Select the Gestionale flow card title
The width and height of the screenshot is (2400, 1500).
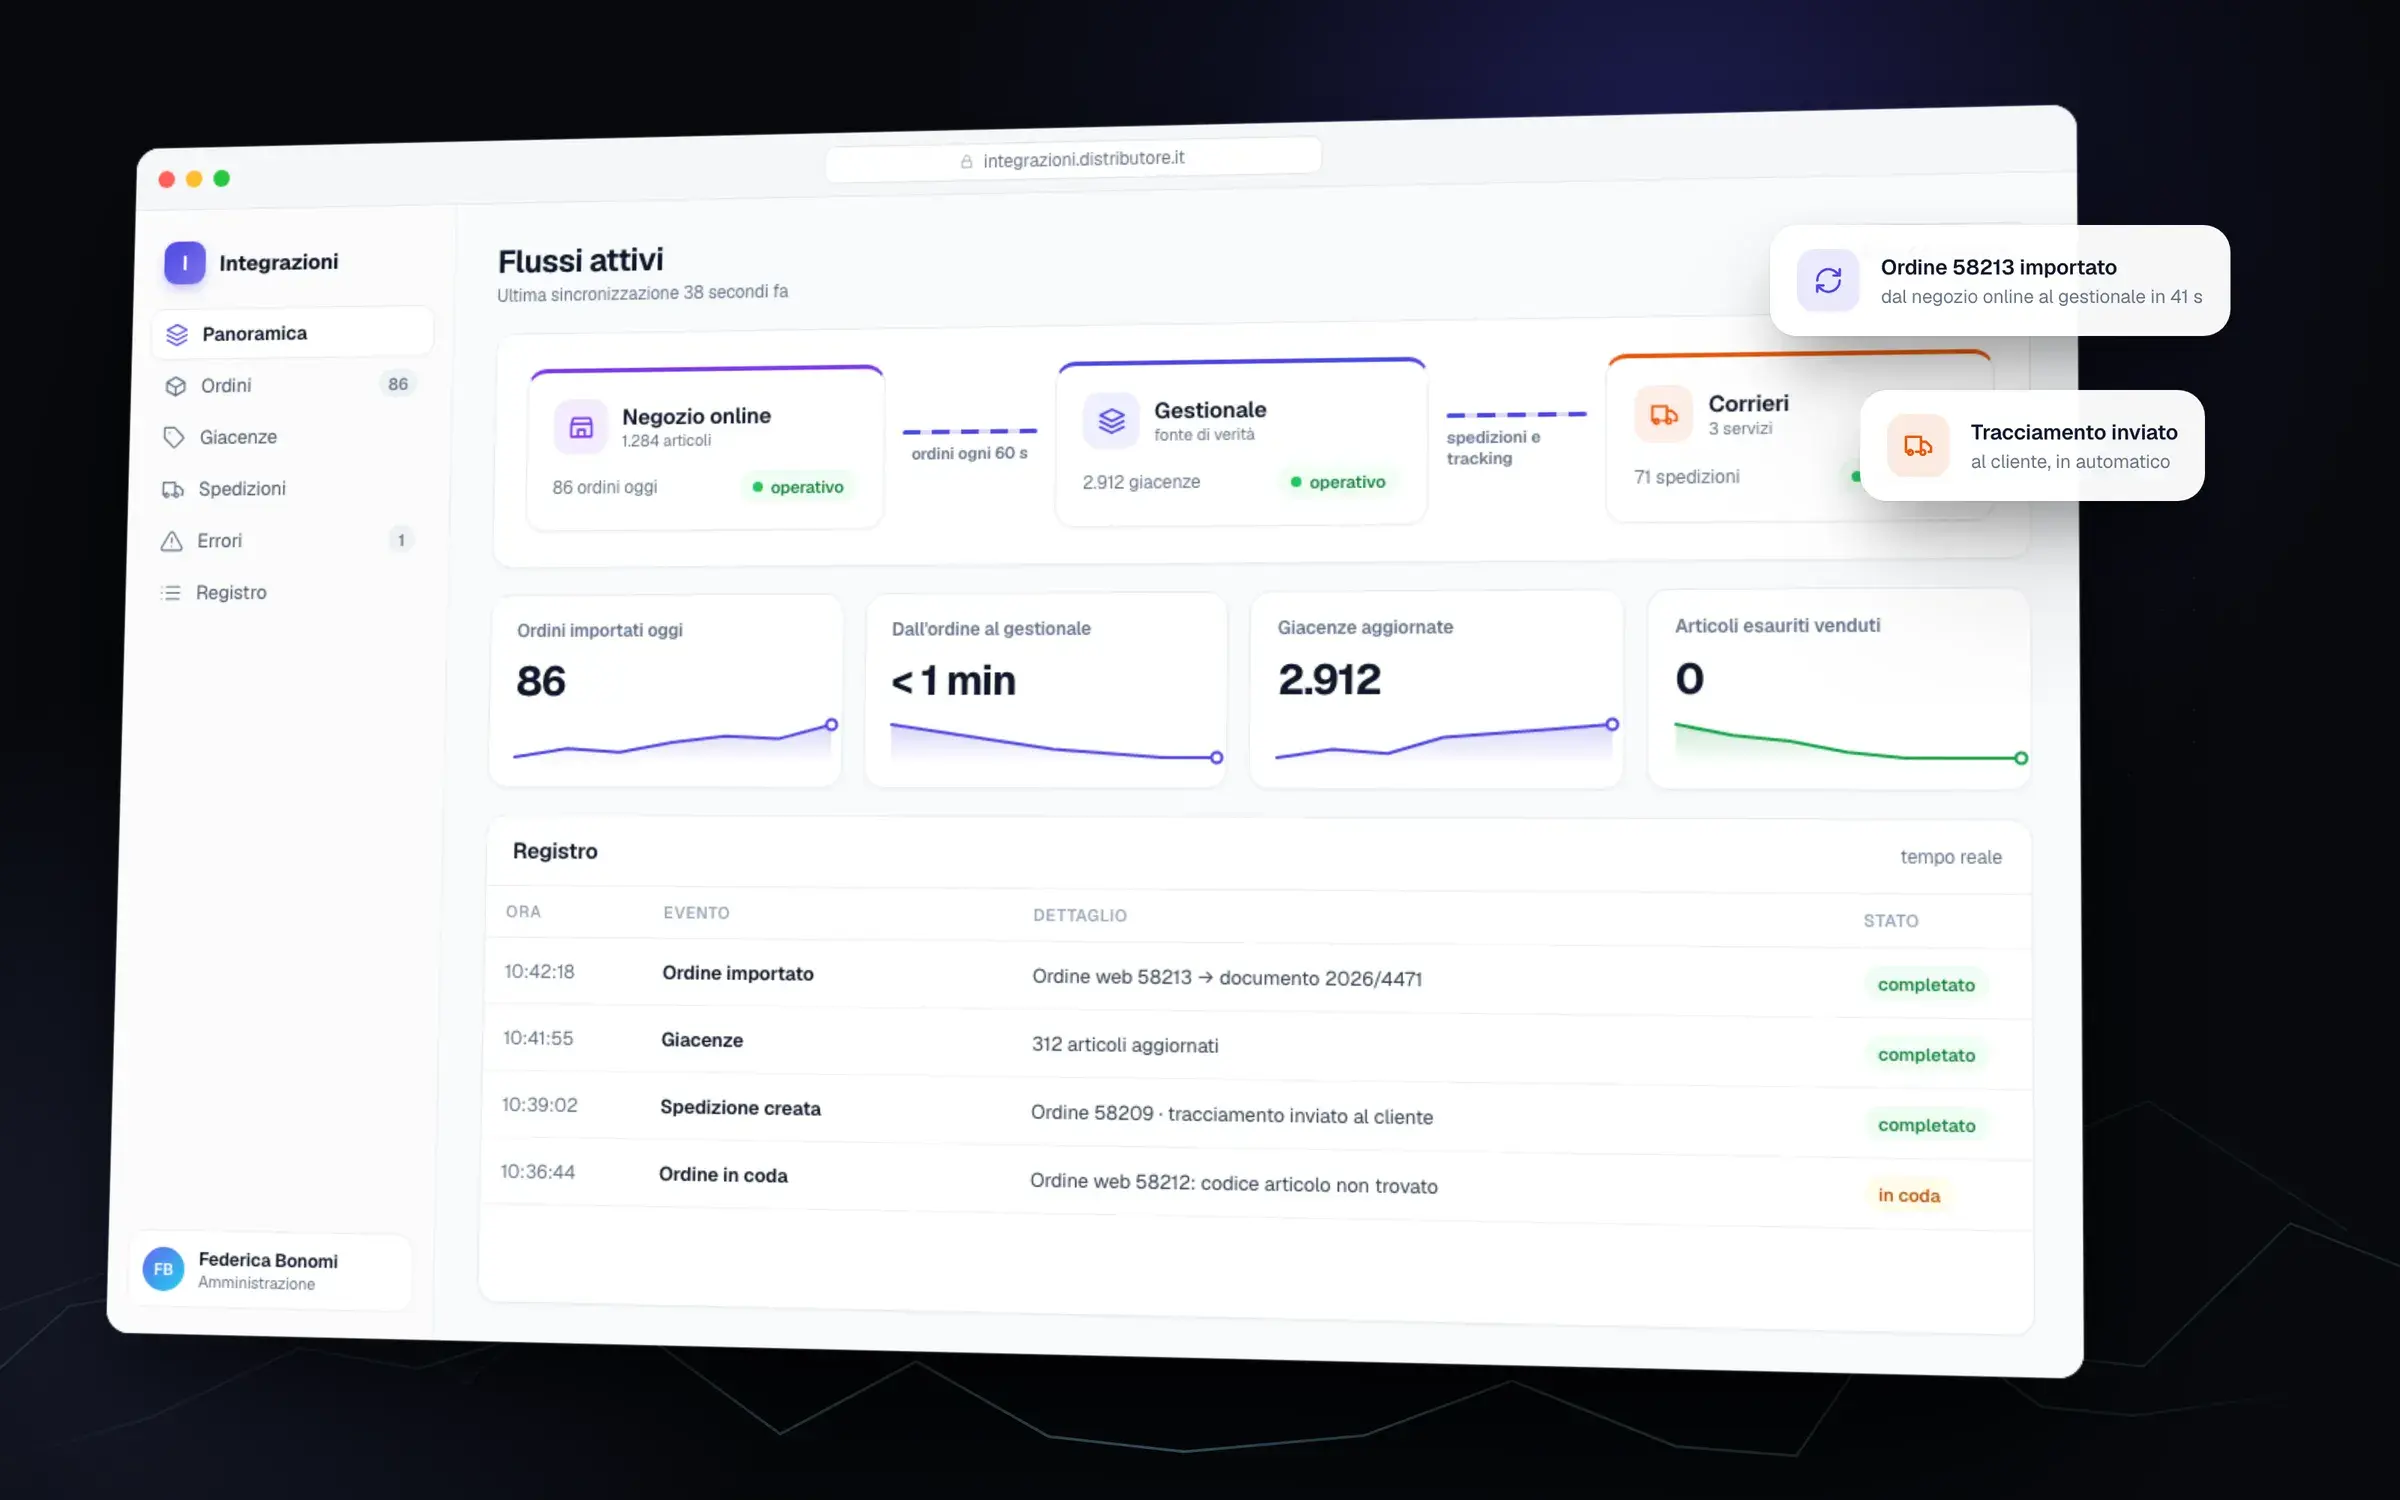tap(1210, 410)
